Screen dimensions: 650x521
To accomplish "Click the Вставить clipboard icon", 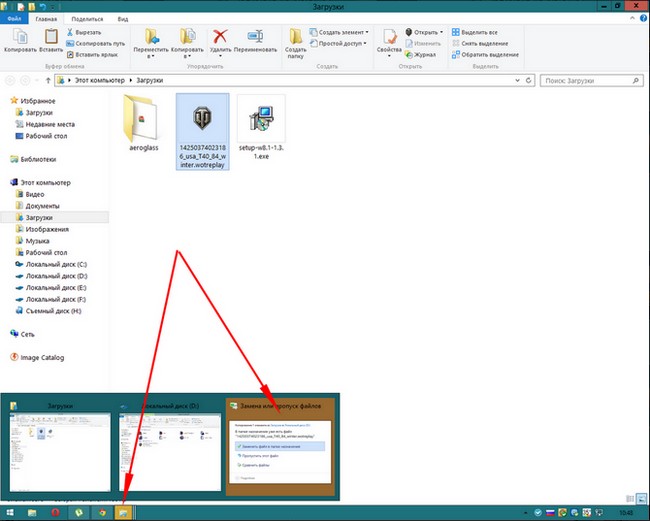I will click(52, 39).
